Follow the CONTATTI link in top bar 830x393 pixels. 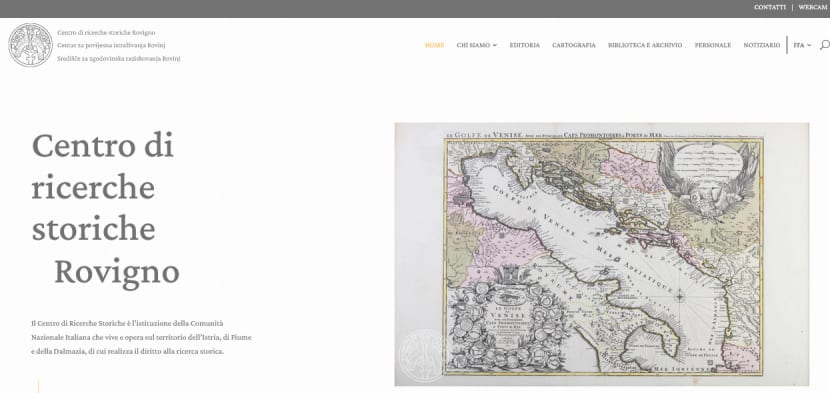[x=770, y=7]
